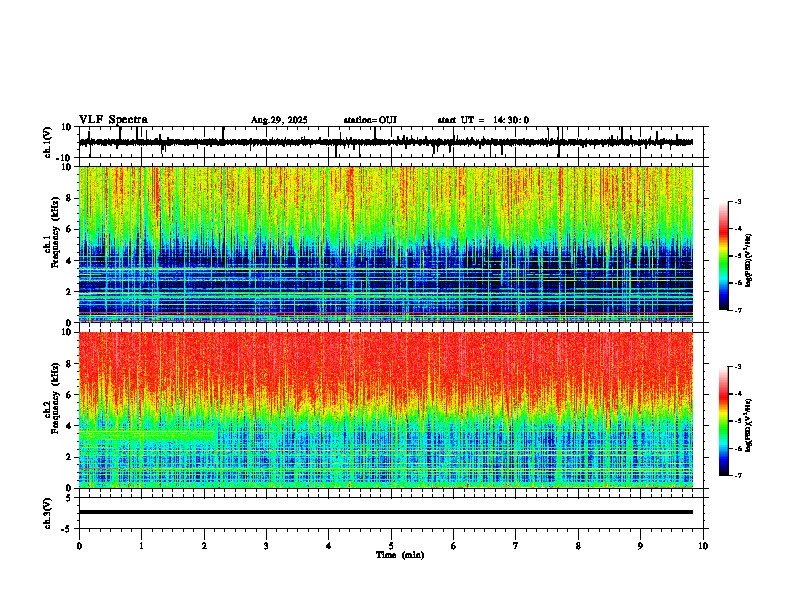This screenshot has height=612, width=792.
Task: Click the date 'Aug.29, 2025' label
Action: coord(279,120)
